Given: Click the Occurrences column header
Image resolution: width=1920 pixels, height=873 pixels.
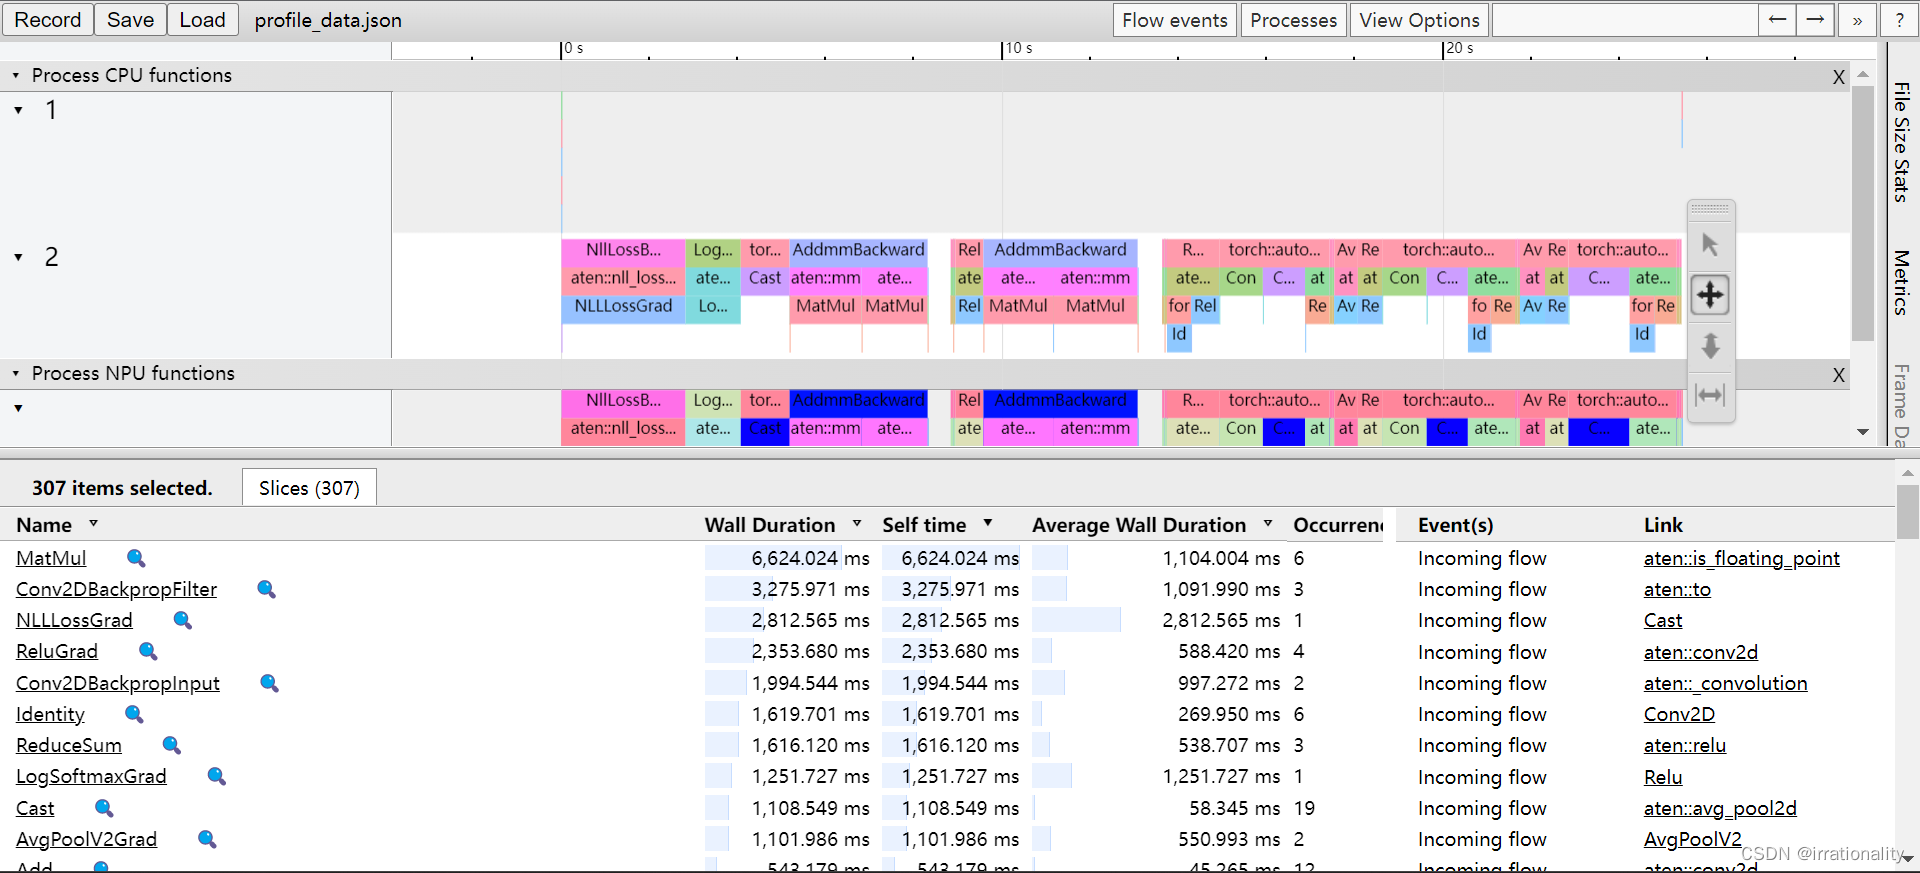Looking at the screenshot, I should [x=1337, y=525].
